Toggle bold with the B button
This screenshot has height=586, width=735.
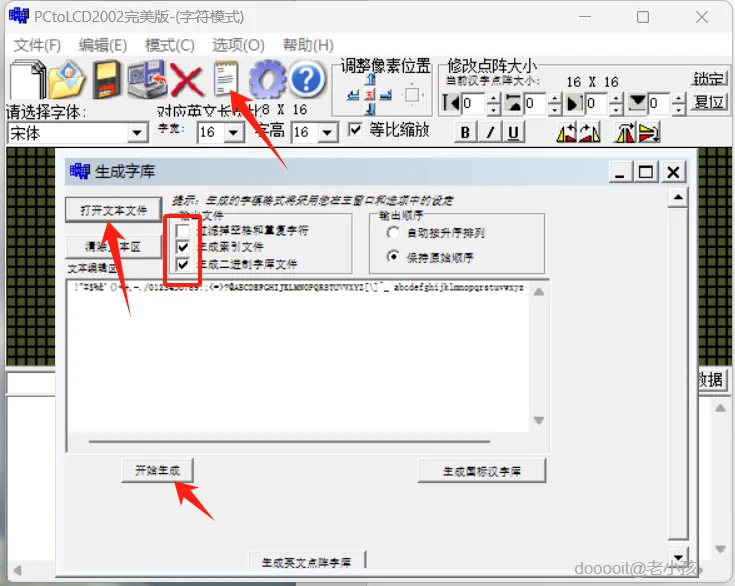pyautogui.click(x=465, y=133)
